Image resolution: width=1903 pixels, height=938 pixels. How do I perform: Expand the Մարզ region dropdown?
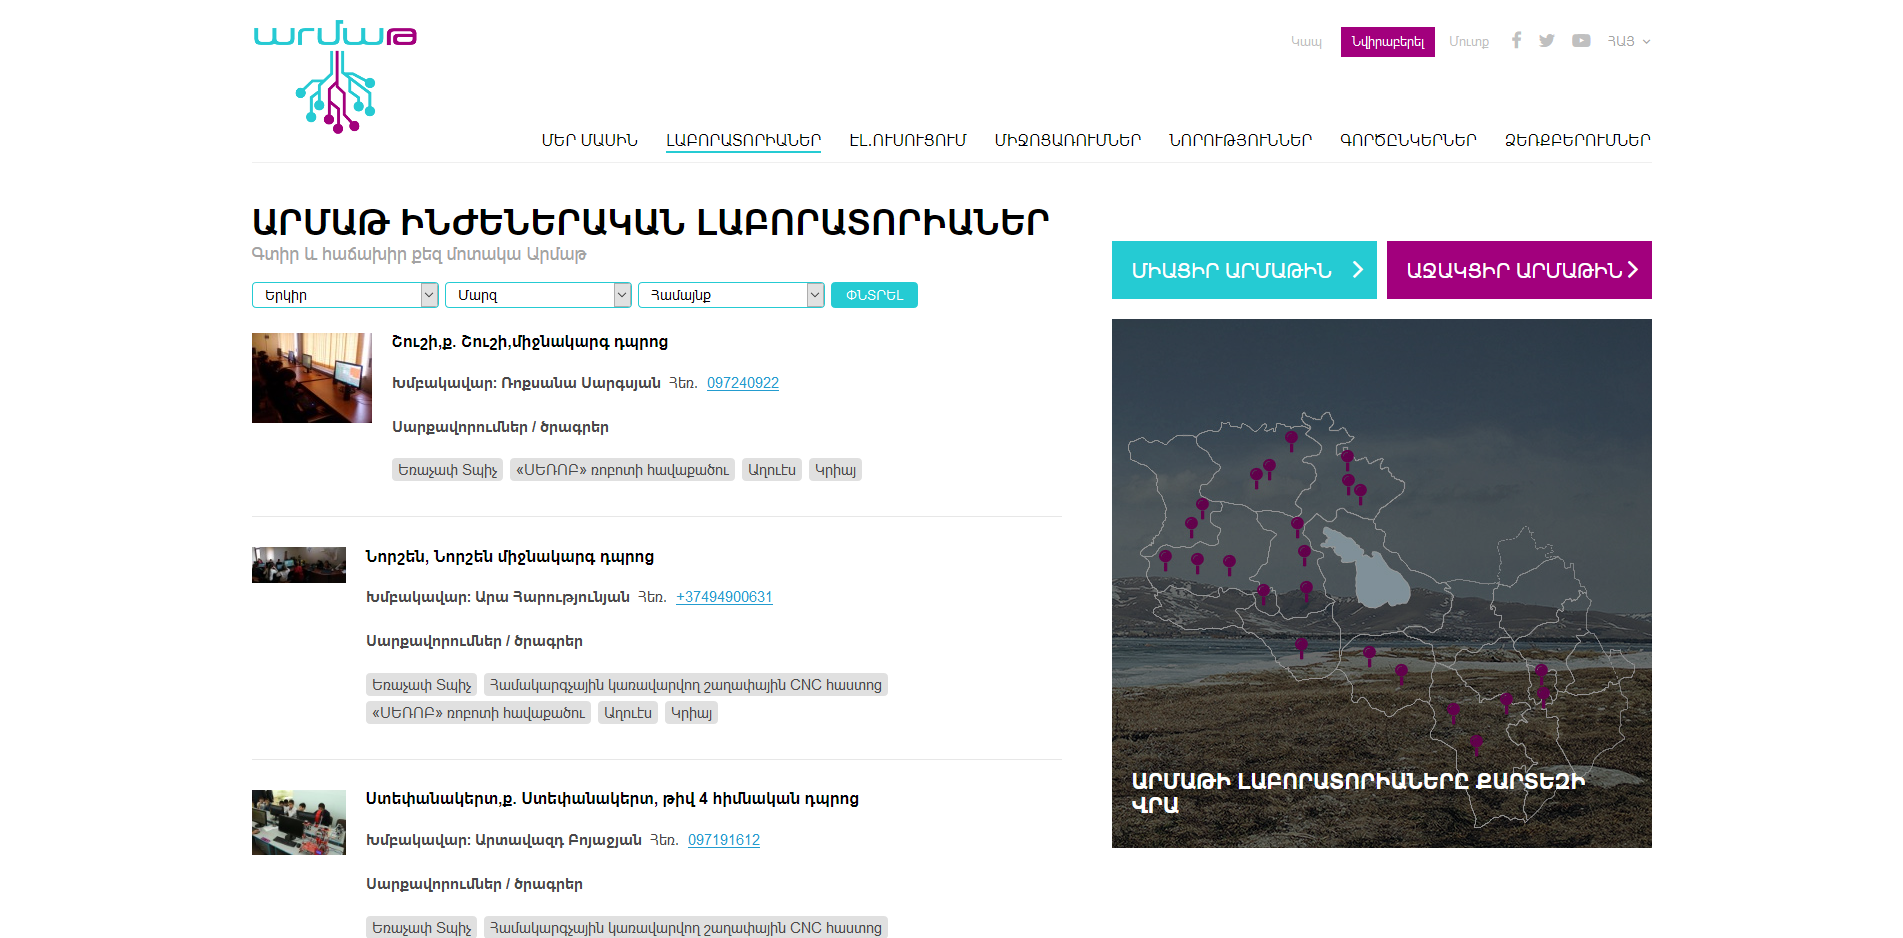pos(538,295)
